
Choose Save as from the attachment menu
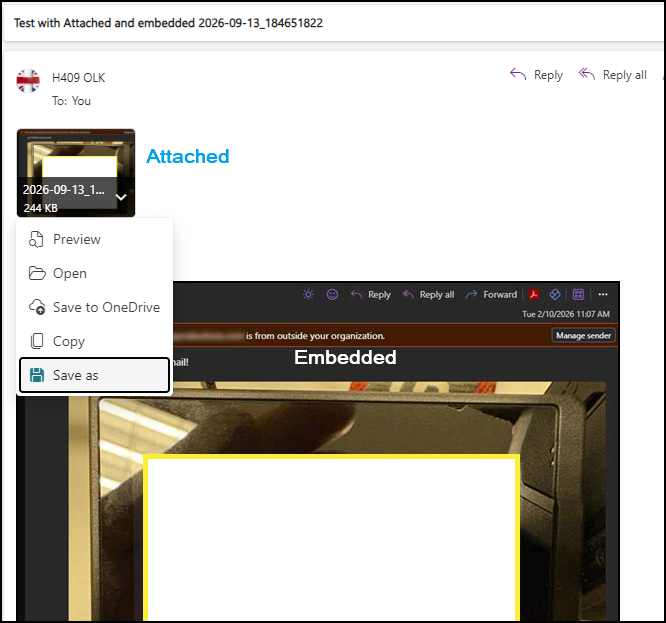coord(94,375)
